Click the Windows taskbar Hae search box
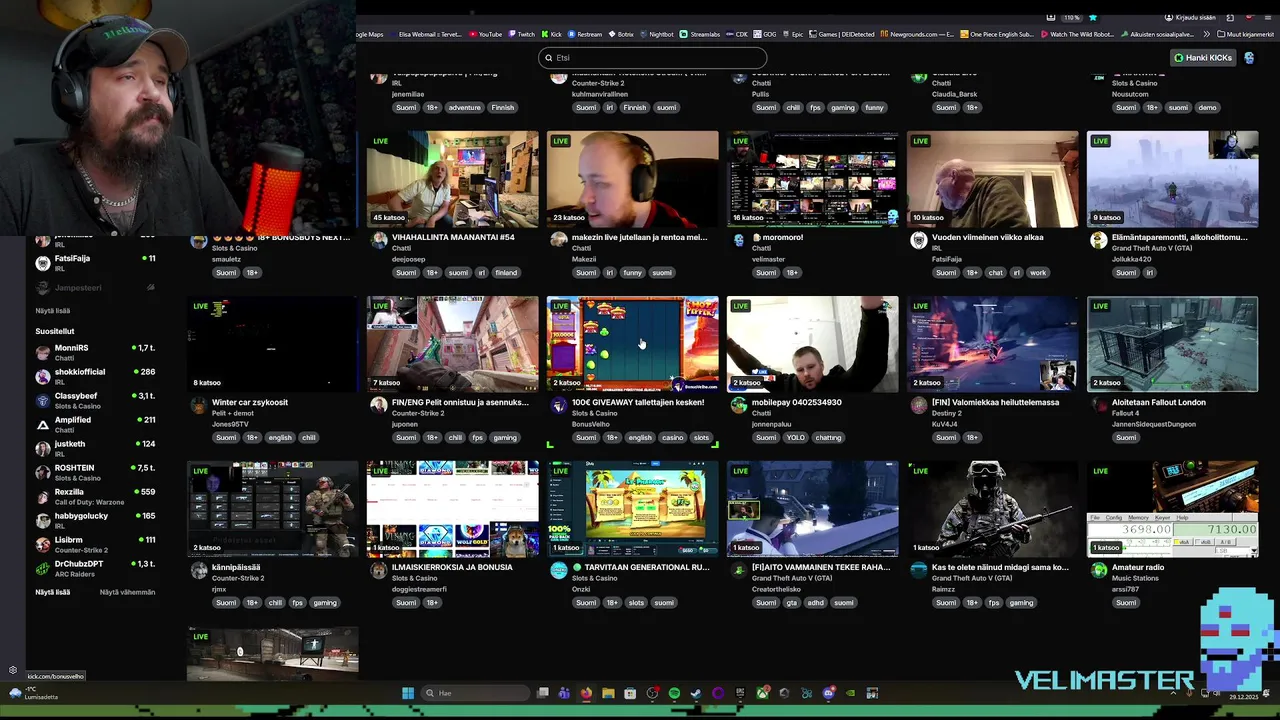Screen dimensions: 1280x720 pos(474,693)
